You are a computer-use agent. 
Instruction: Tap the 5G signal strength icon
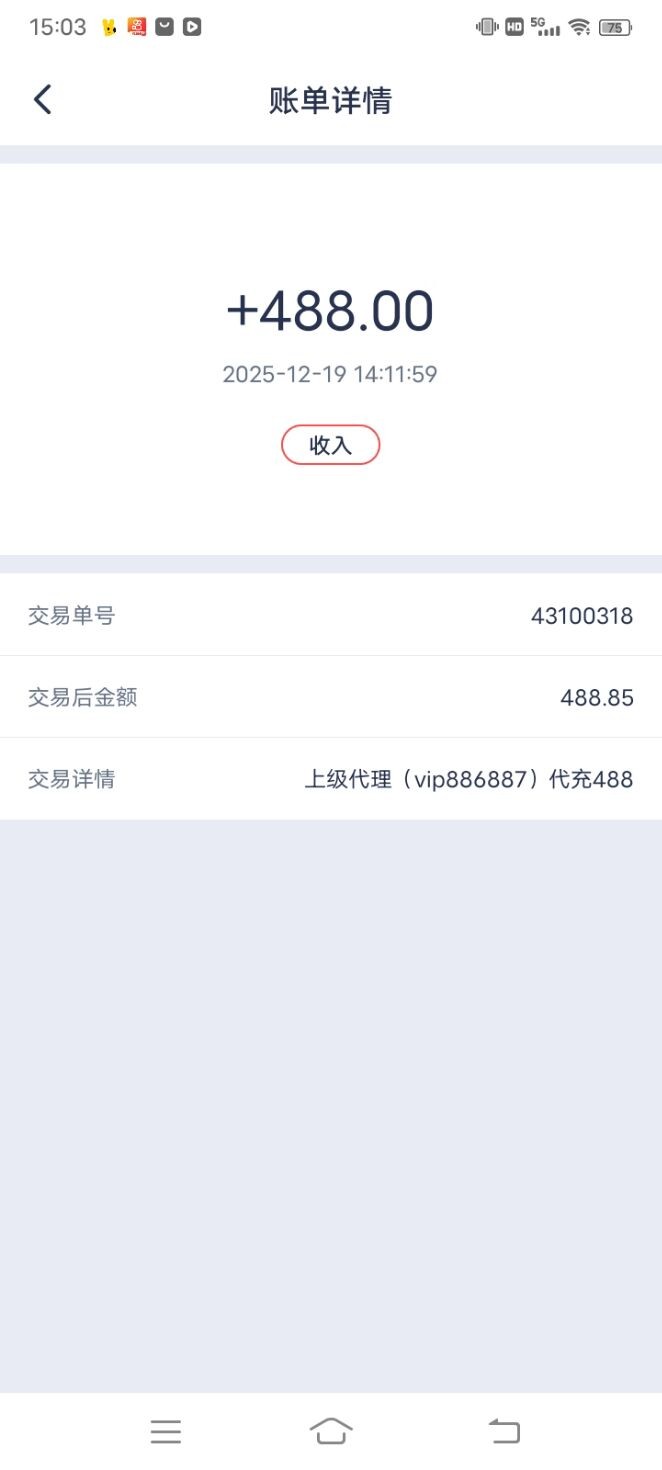545,27
